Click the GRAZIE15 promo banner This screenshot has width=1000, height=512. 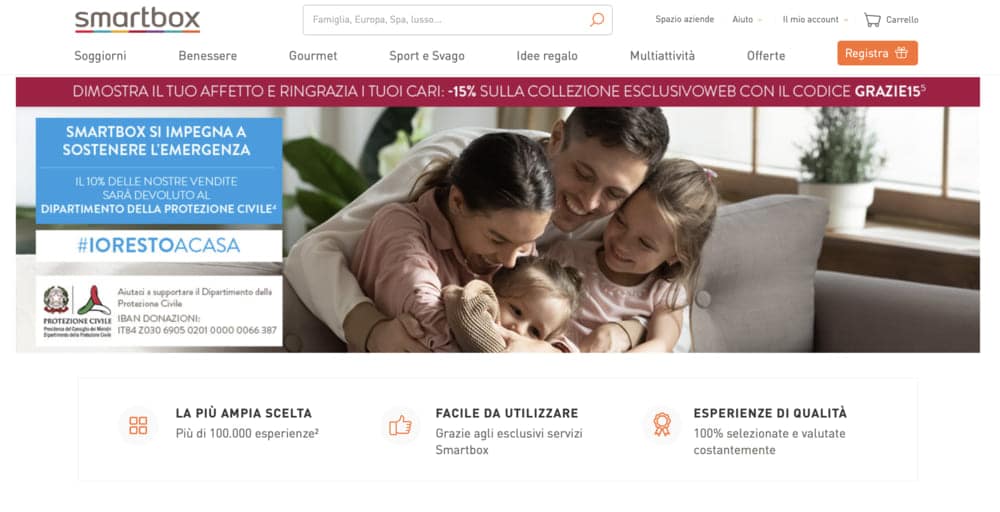(x=497, y=92)
